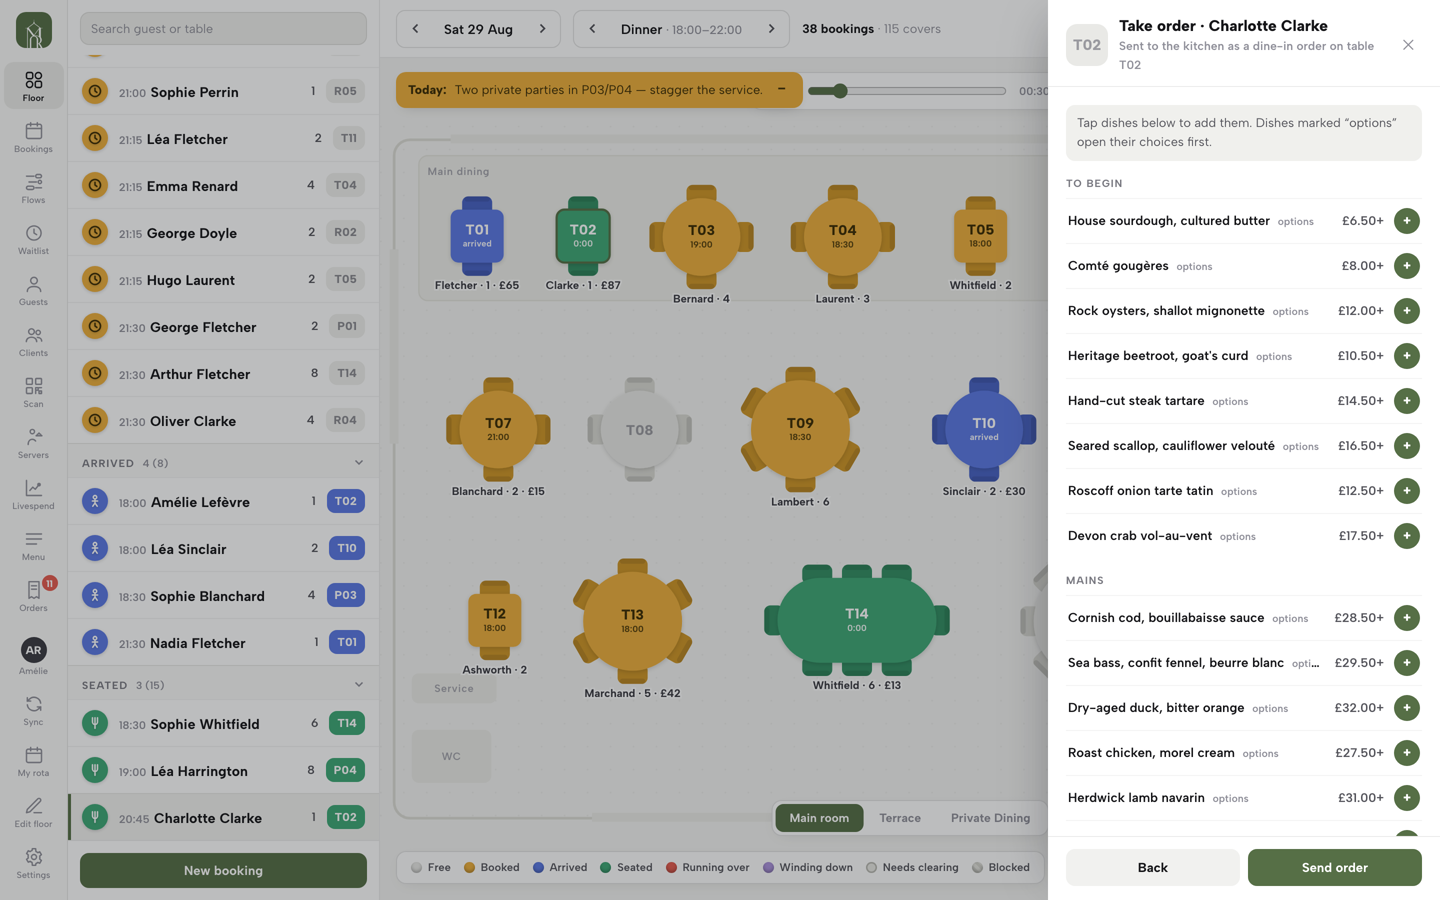Image resolution: width=1440 pixels, height=900 pixels.
Task: Collapse the Seated bookings section
Action: (359, 685)
